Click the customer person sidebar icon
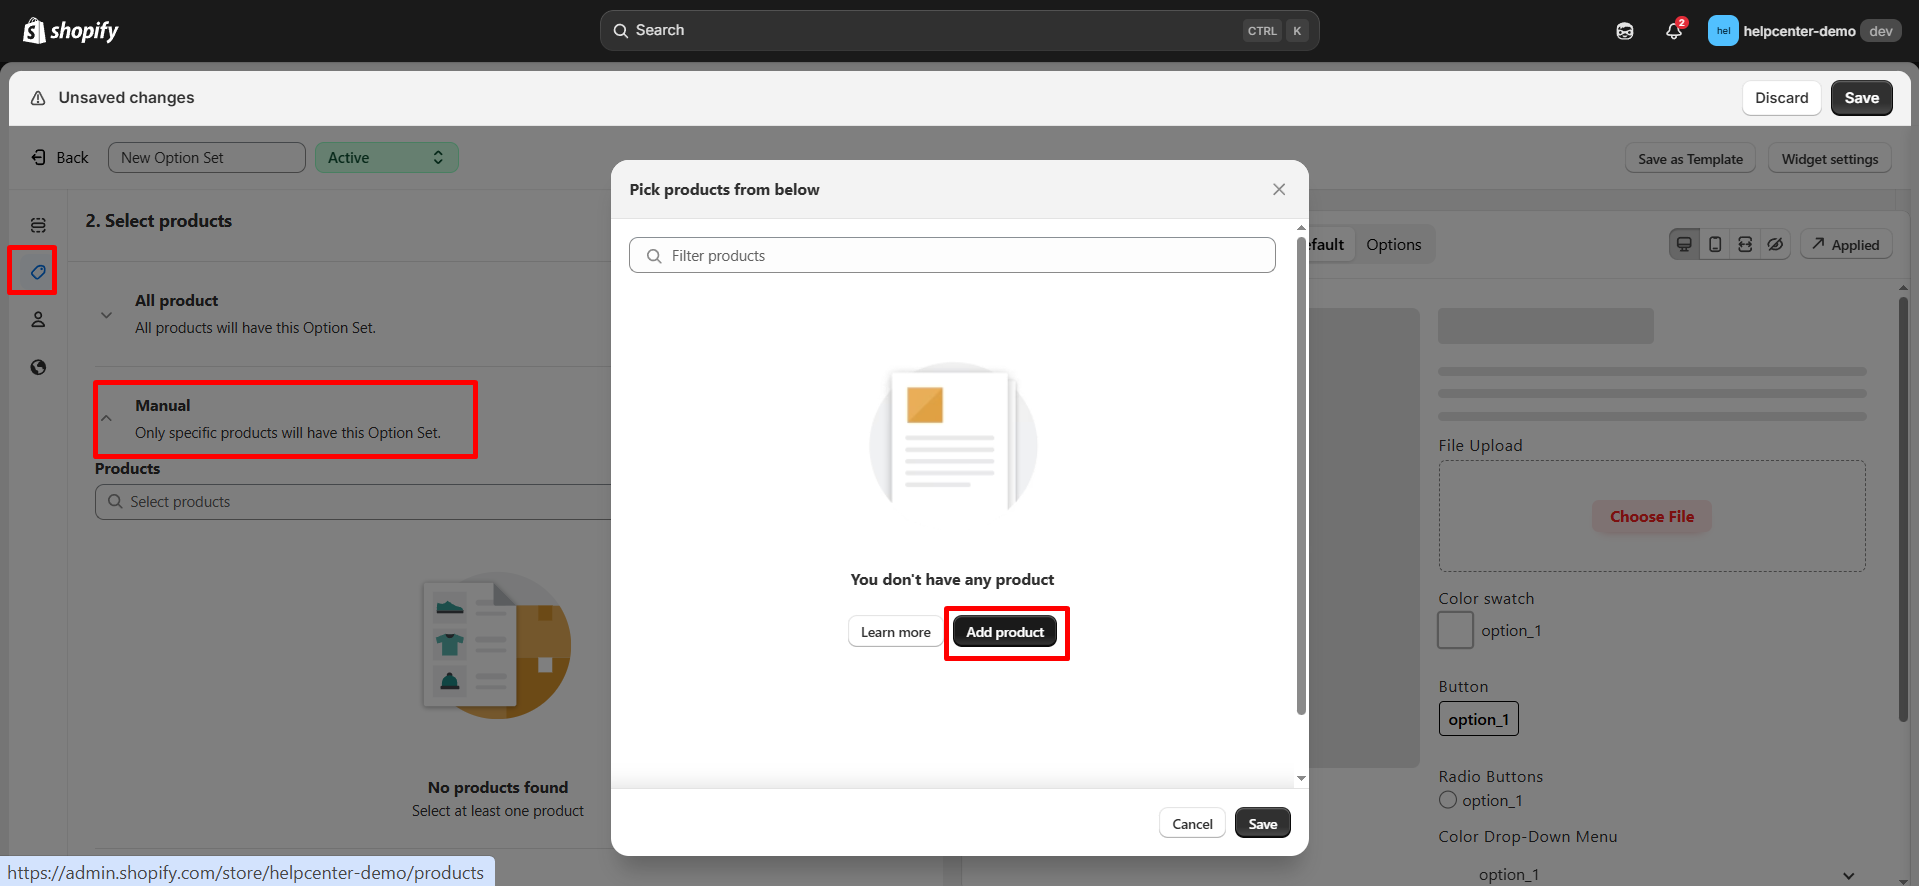Screen dimensions: 1919x886 tap(38, 319)
